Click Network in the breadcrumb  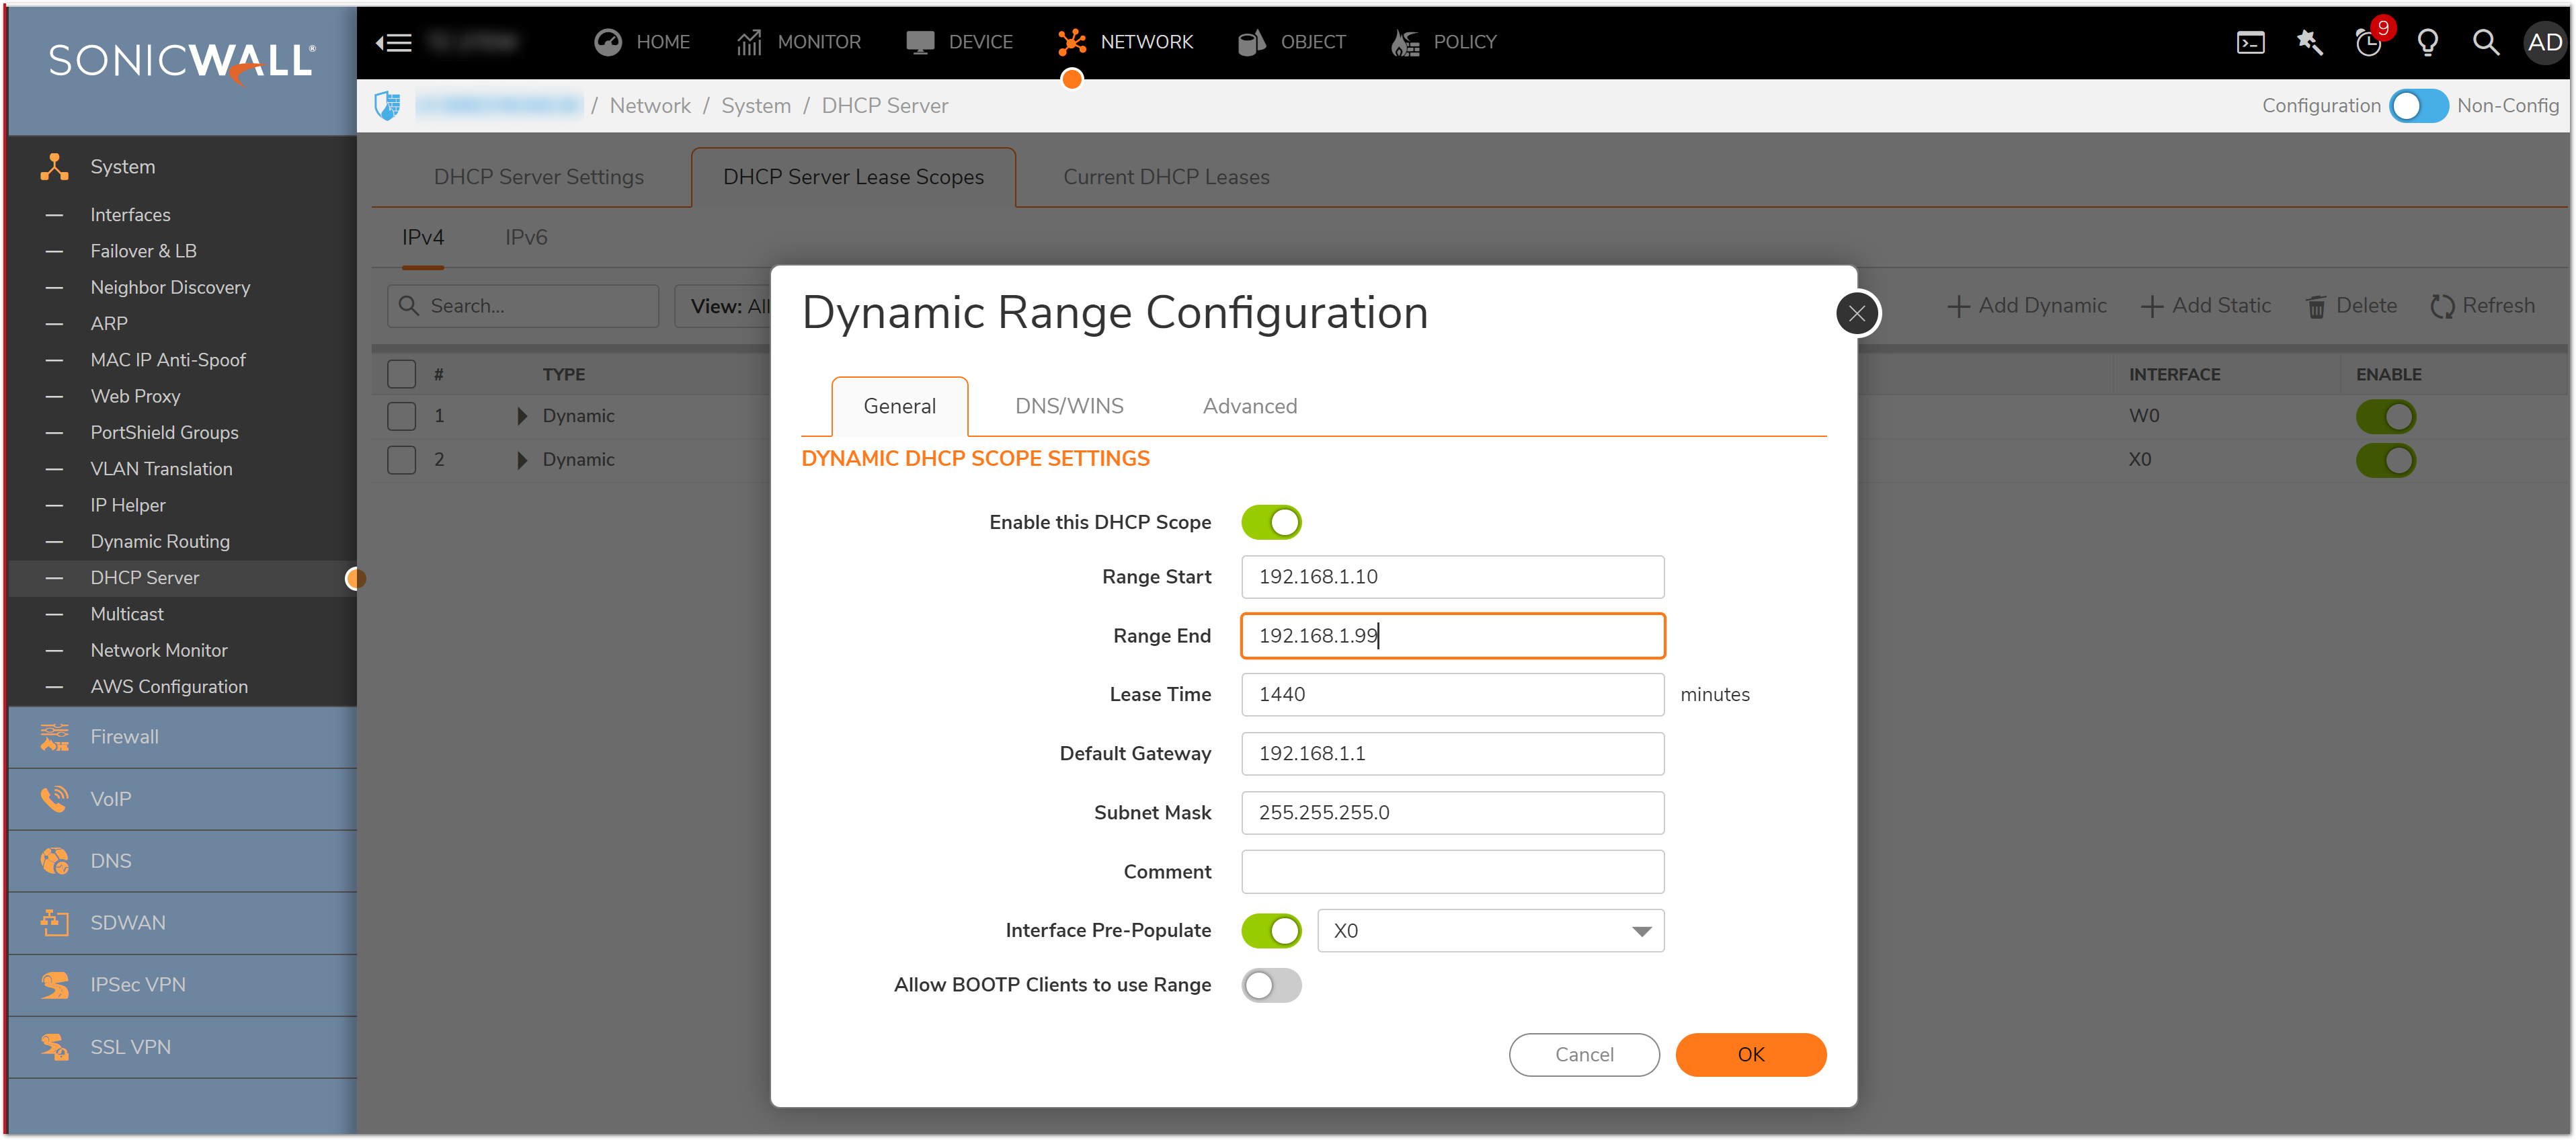click(650, 105)
